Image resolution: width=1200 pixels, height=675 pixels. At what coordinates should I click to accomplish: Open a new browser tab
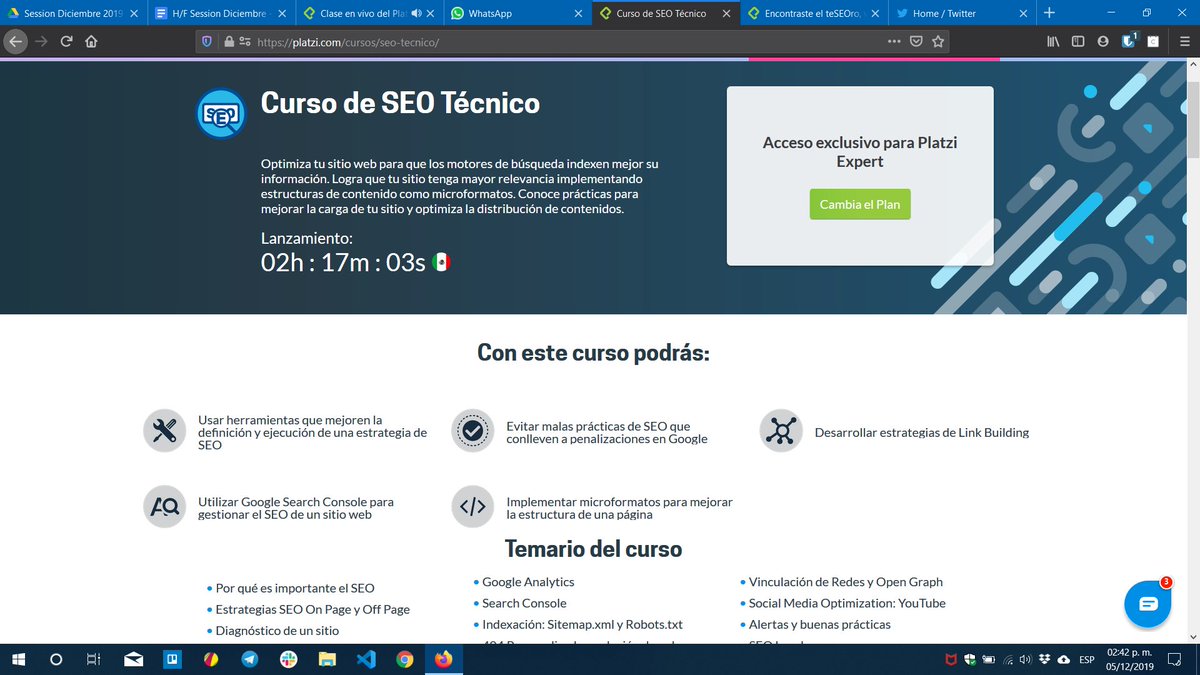(1049, 13)
